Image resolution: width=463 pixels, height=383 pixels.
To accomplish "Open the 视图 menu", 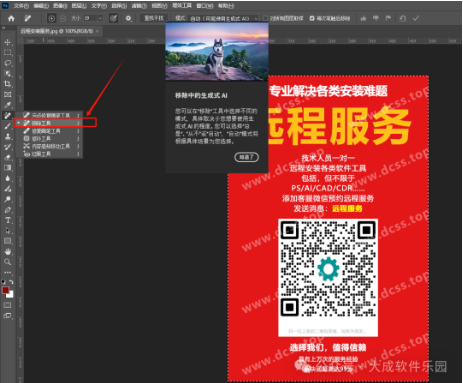I will point(159,6).
